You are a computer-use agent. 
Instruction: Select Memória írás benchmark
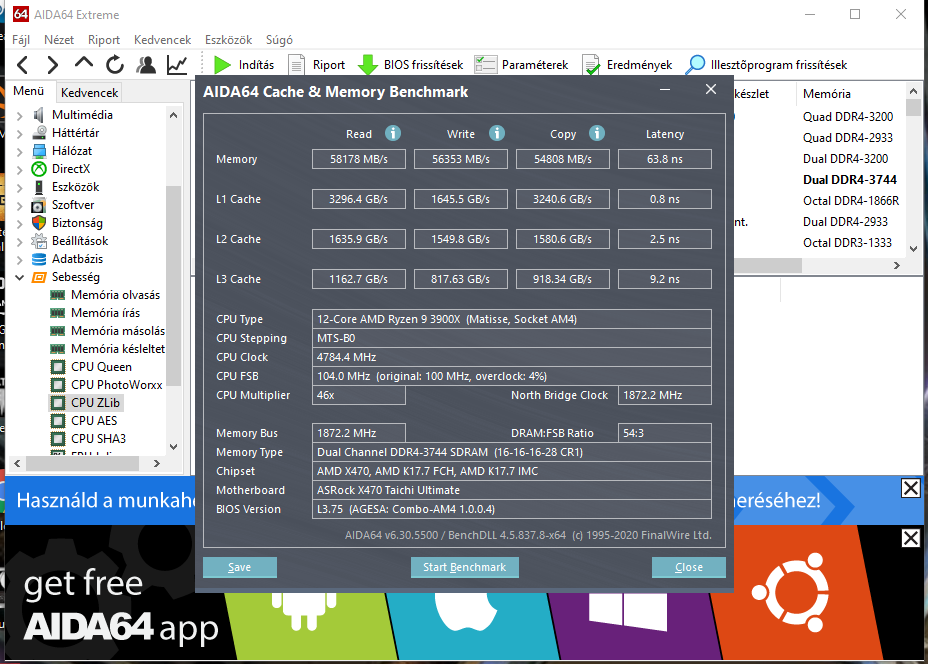coord(105,312)
